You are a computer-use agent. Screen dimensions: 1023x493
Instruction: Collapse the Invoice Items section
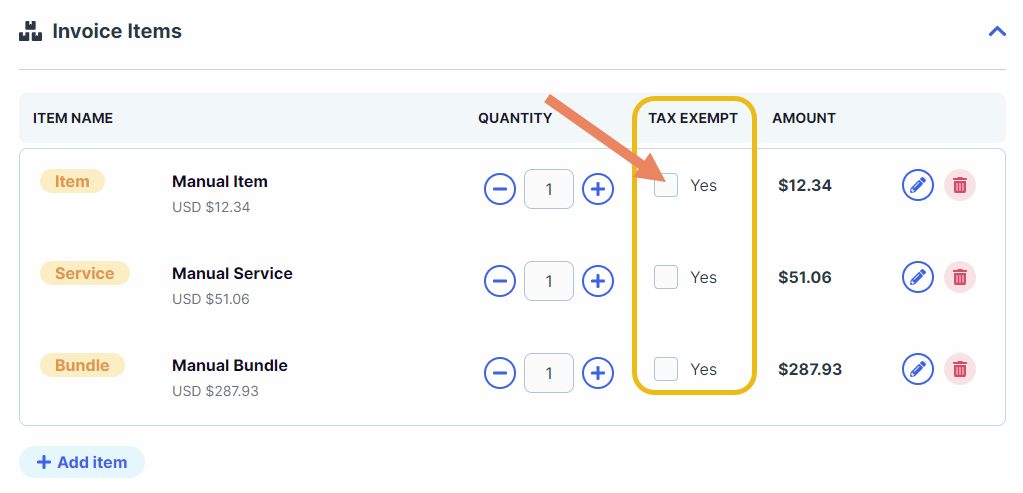997,31
